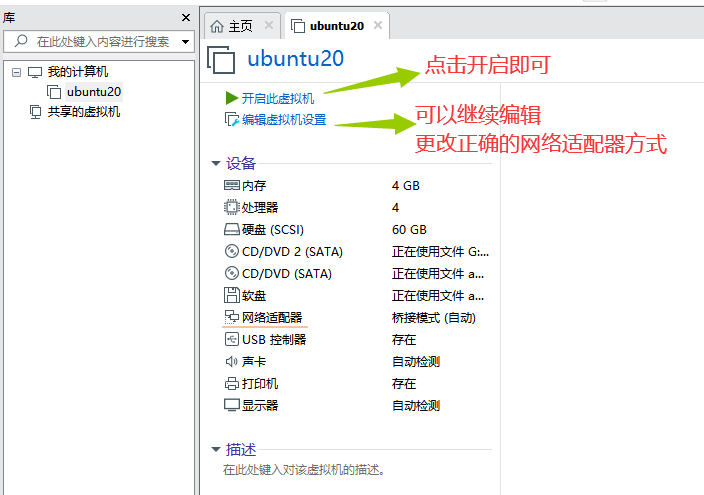Screen dimensions: 704x495
Task: Click the network adapter (网络适配器) icon
Action: [x=232, y=317]
